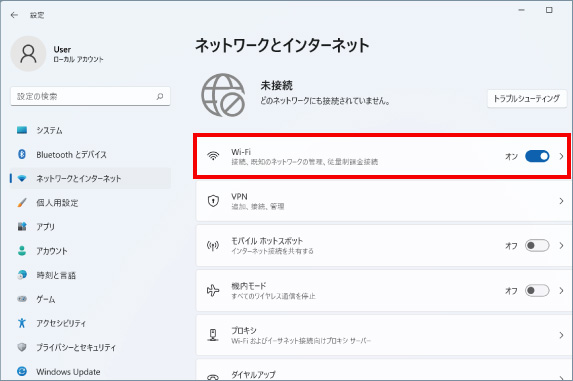Select Bluetooth とデバイス in sidebar
The width and height of the screenshot is (573, 381).
[91, 155]
